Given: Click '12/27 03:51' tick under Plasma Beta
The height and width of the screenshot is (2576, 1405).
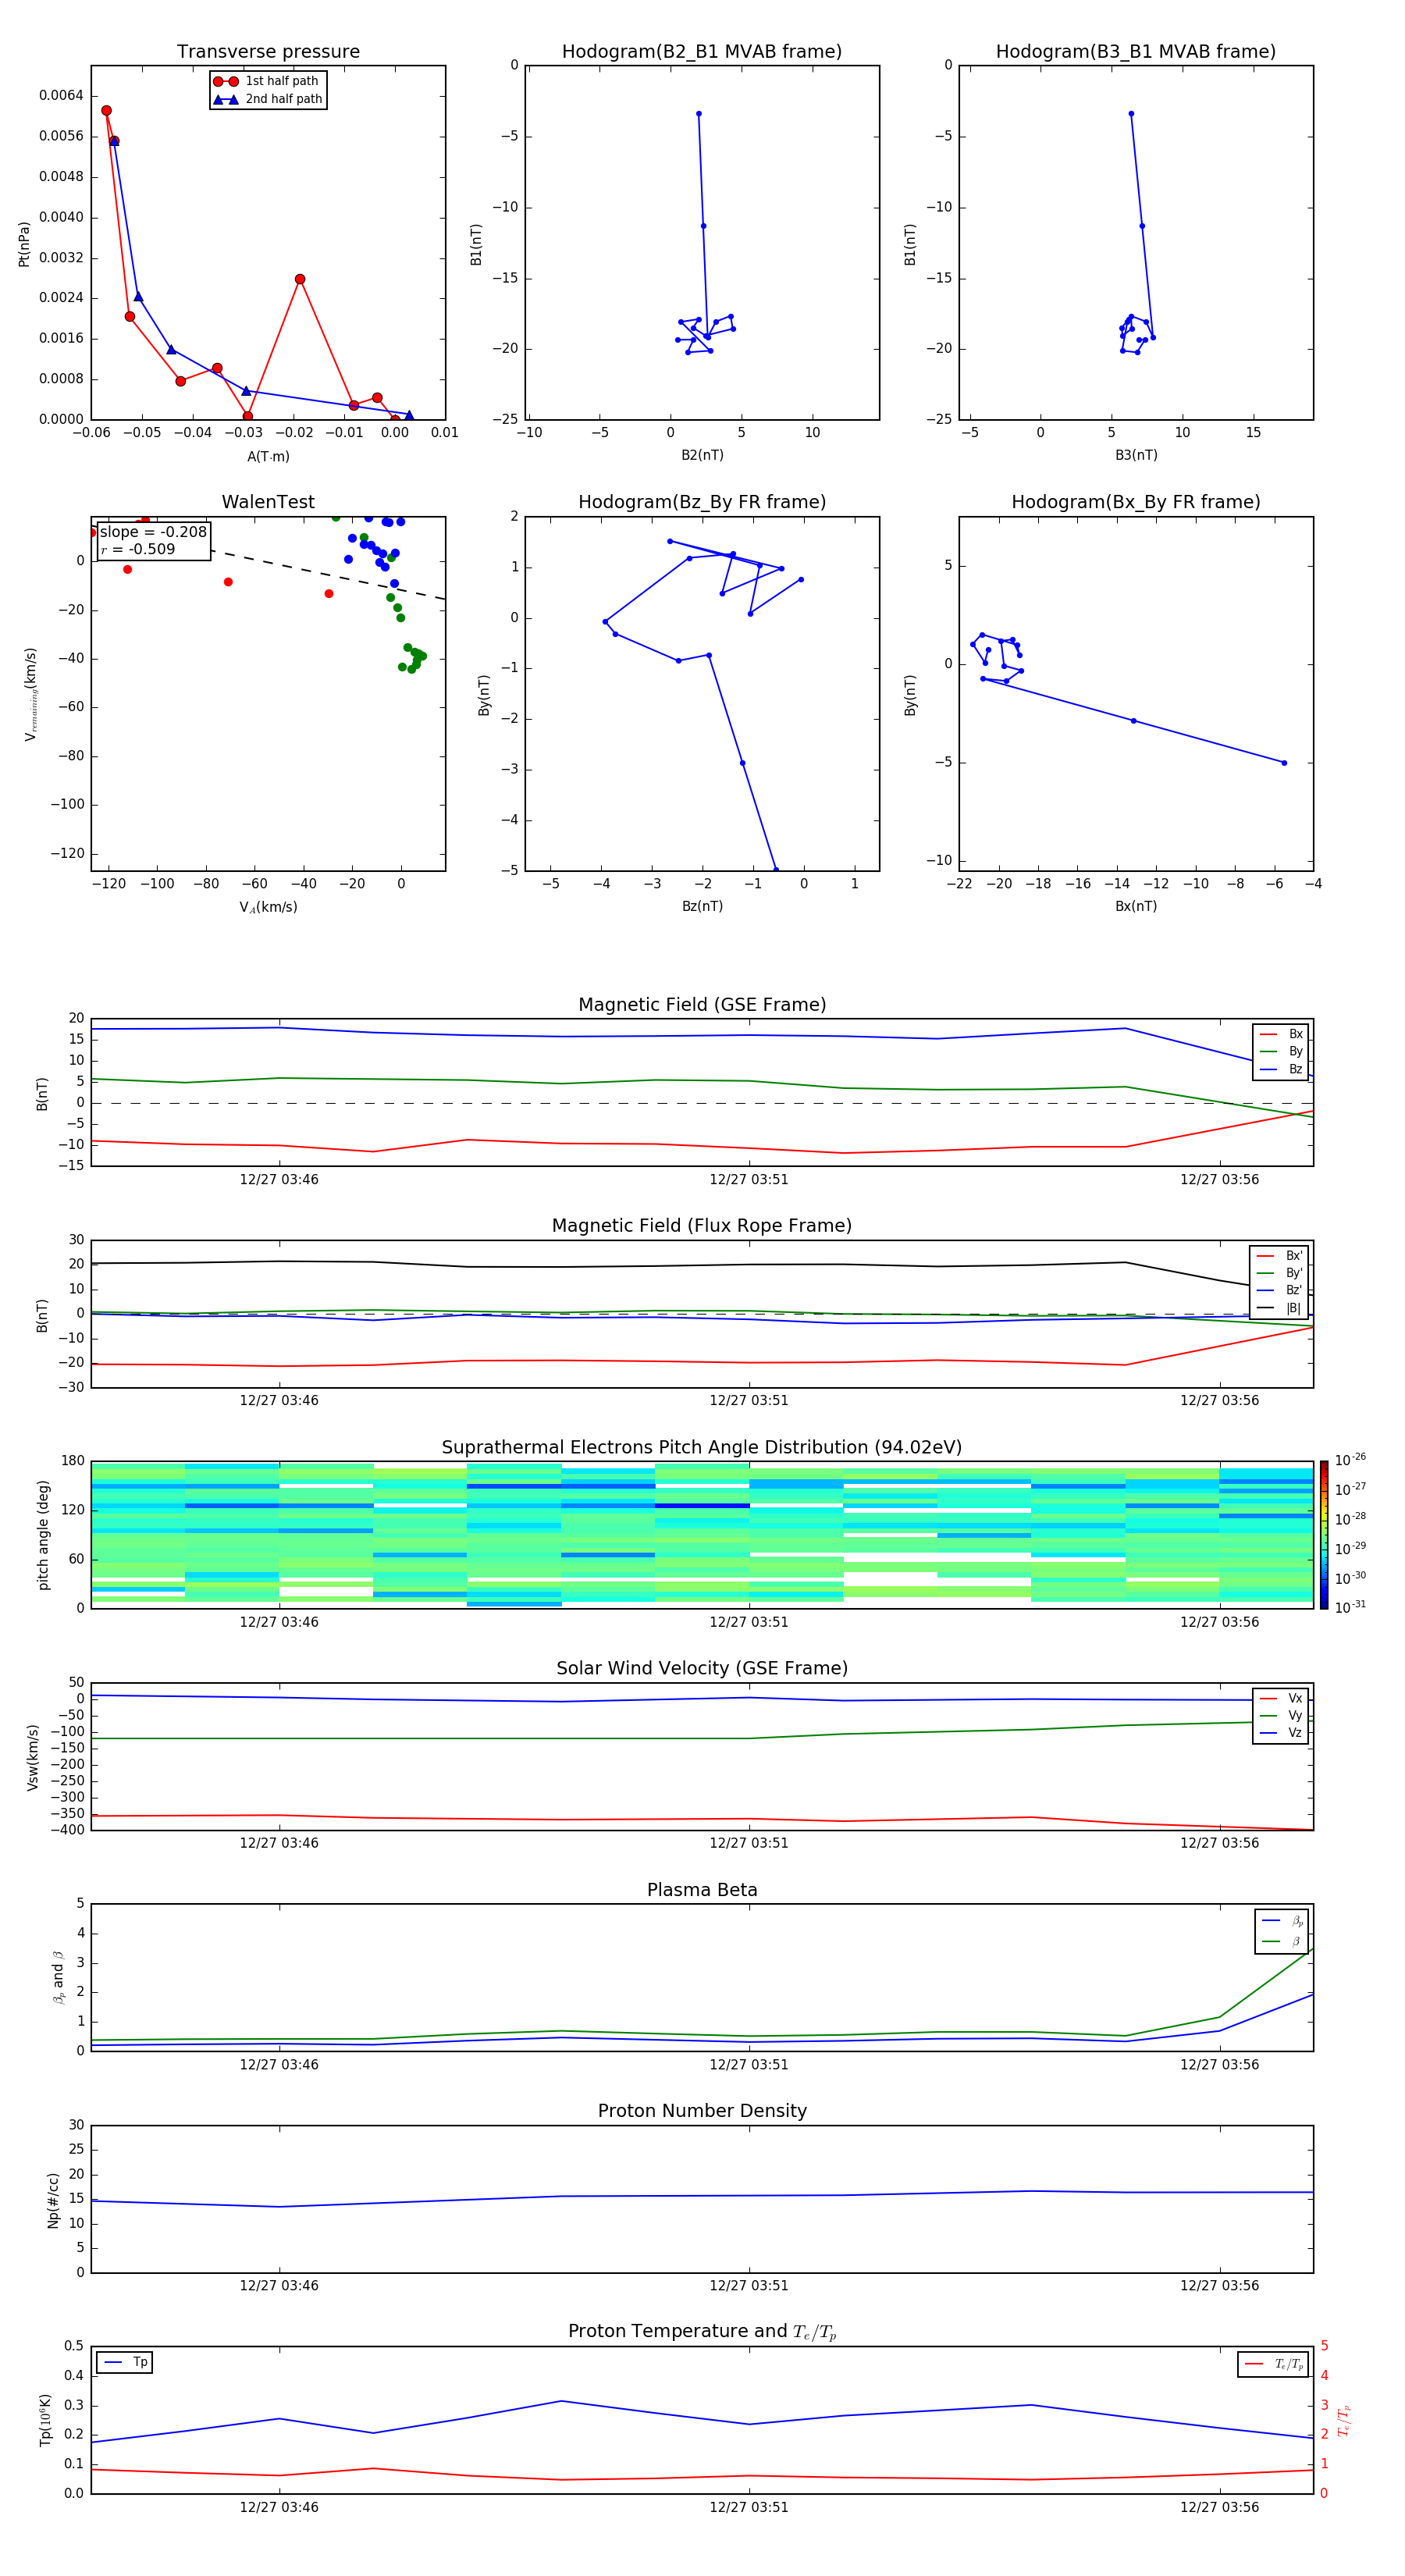Looking at the screenshot, I should point(749,2064).
